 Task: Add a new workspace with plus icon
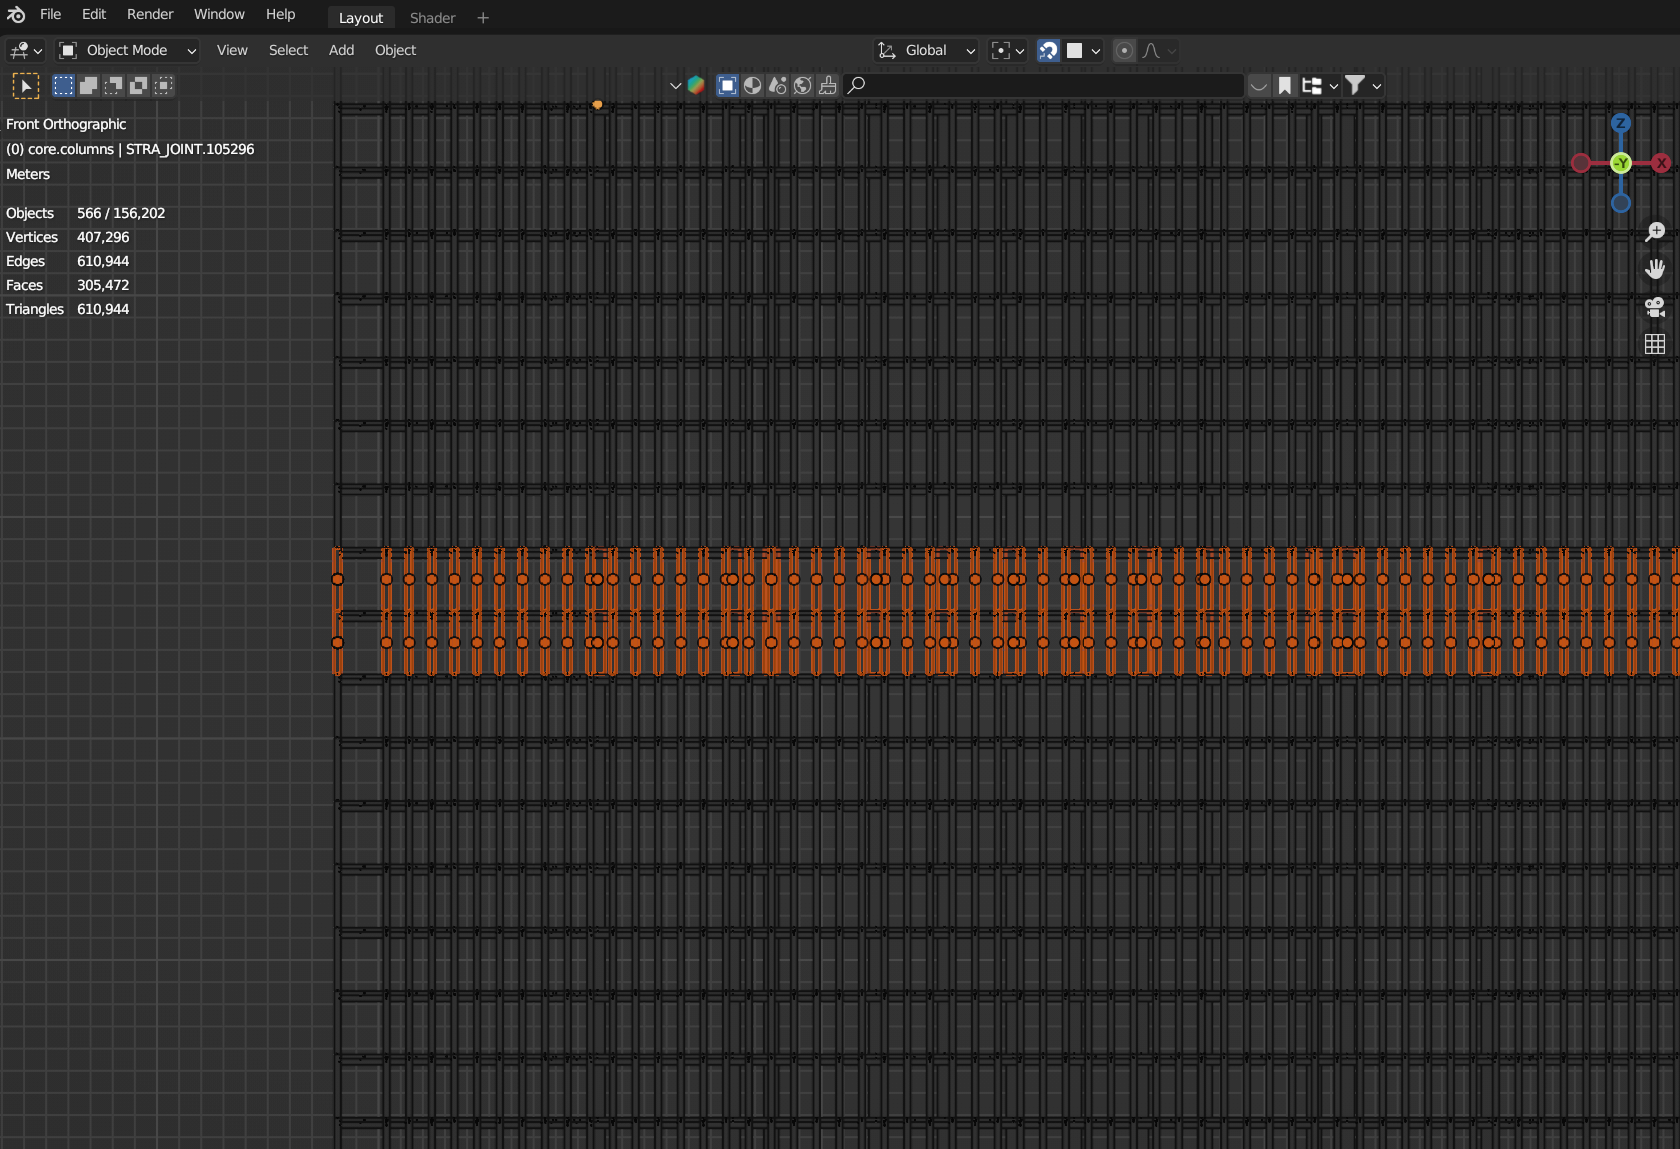point(483,18)
